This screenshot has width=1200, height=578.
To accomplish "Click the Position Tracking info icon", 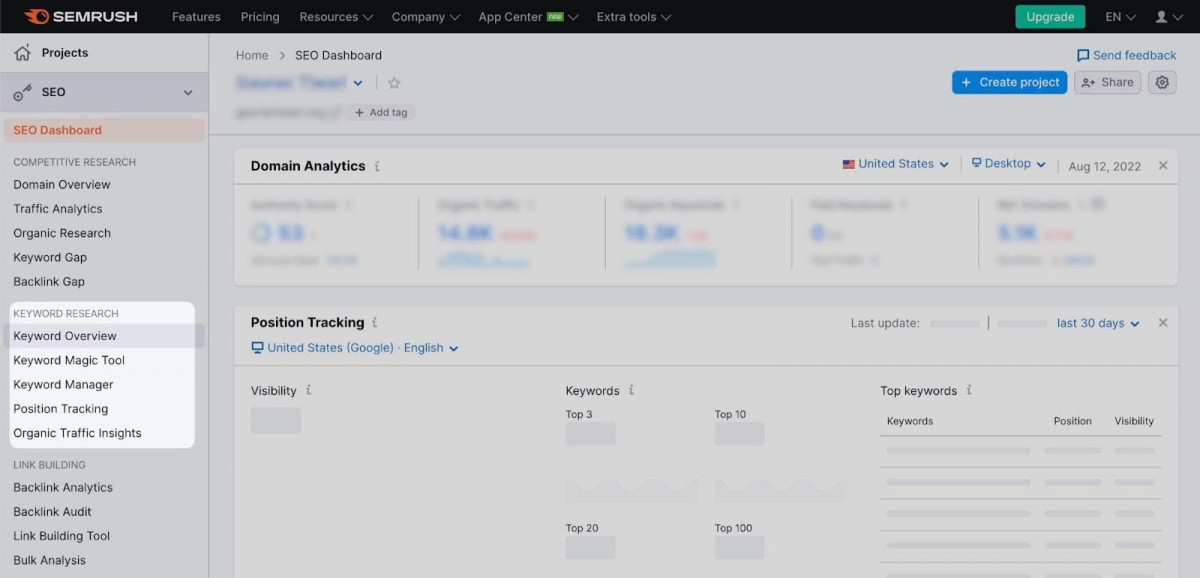I will click(374, 322).
